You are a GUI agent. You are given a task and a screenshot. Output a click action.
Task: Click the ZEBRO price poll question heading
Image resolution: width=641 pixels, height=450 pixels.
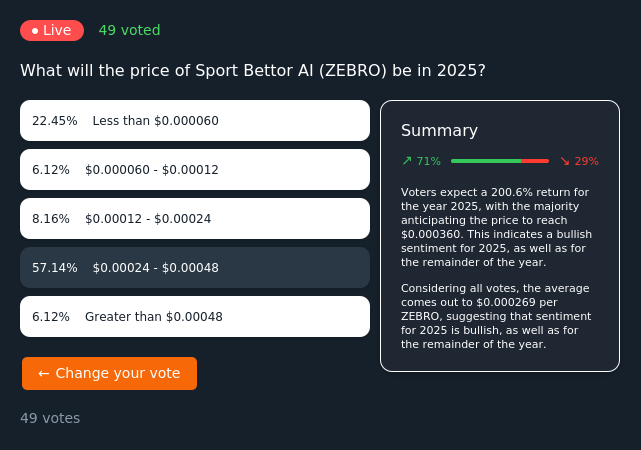tap(253, 71)
